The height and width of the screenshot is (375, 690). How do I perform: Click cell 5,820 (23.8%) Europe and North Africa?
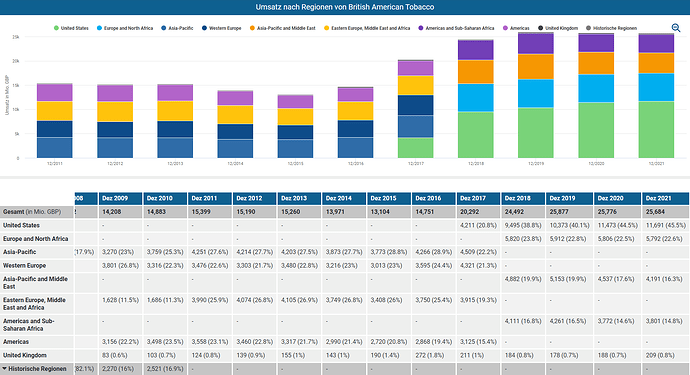(523, 239)
